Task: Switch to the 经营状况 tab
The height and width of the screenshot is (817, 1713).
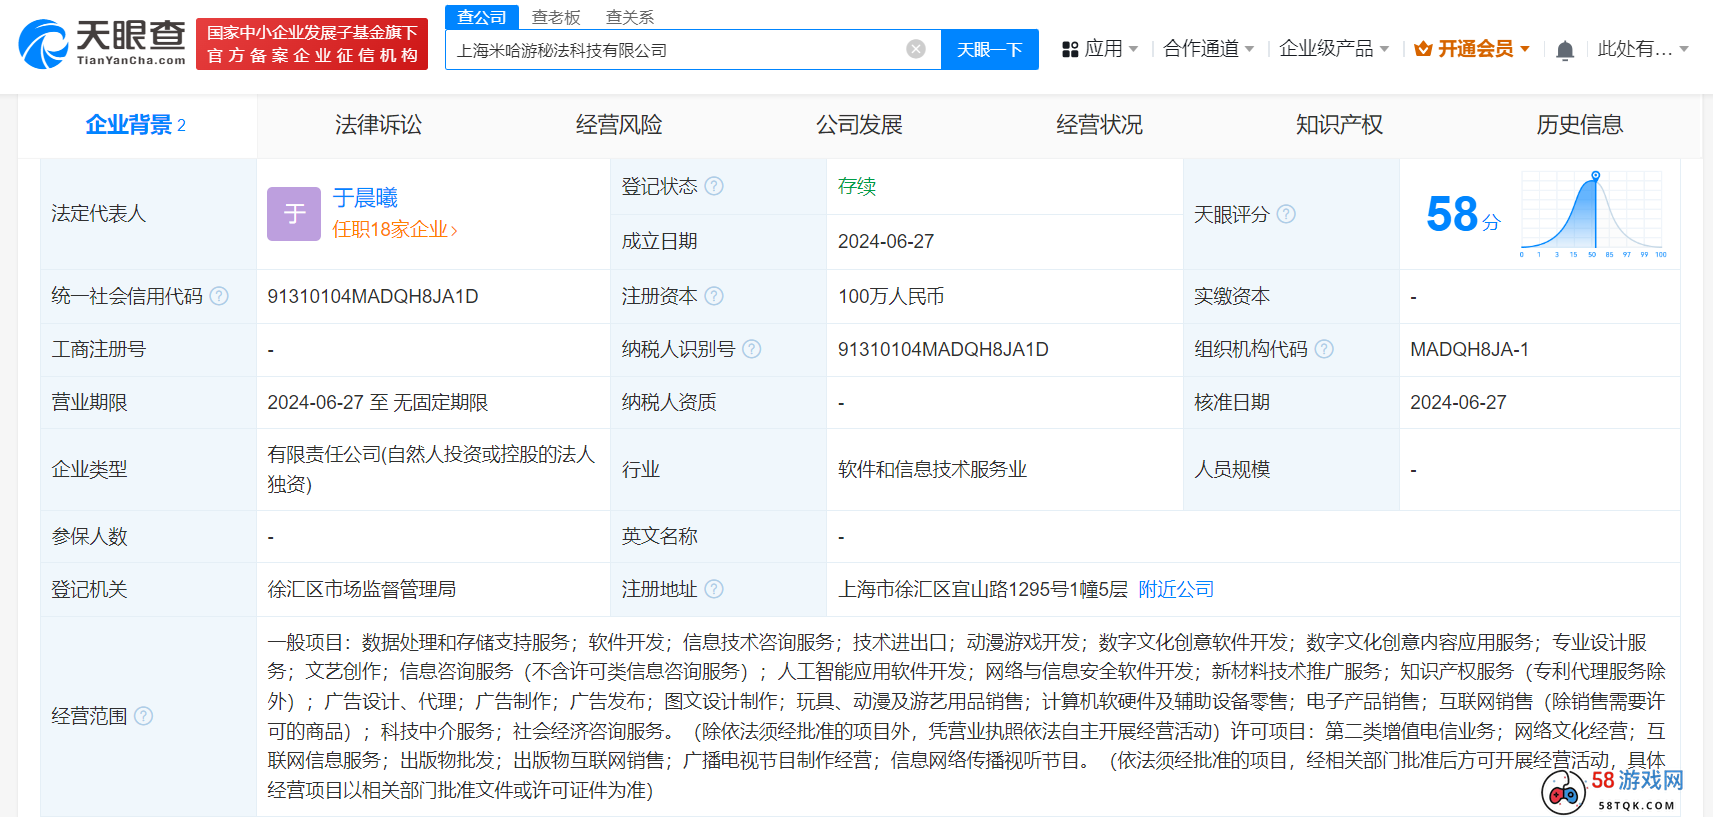Action: pyautogui.click(x=1099, y=125)
